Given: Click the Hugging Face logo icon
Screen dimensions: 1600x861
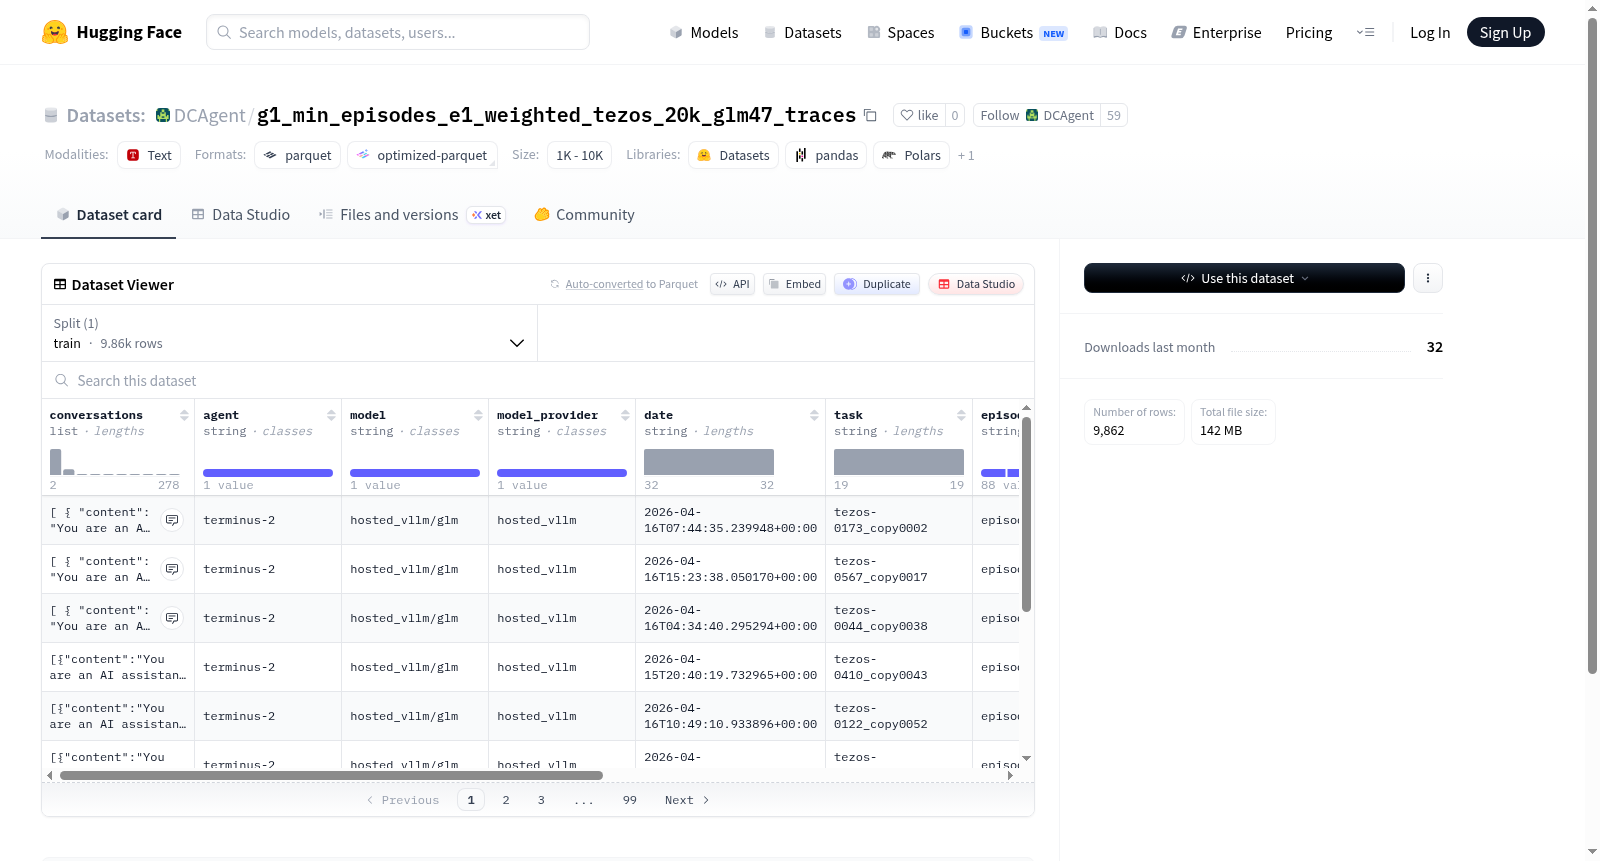Looking at the screenshot, I should 55,32.
